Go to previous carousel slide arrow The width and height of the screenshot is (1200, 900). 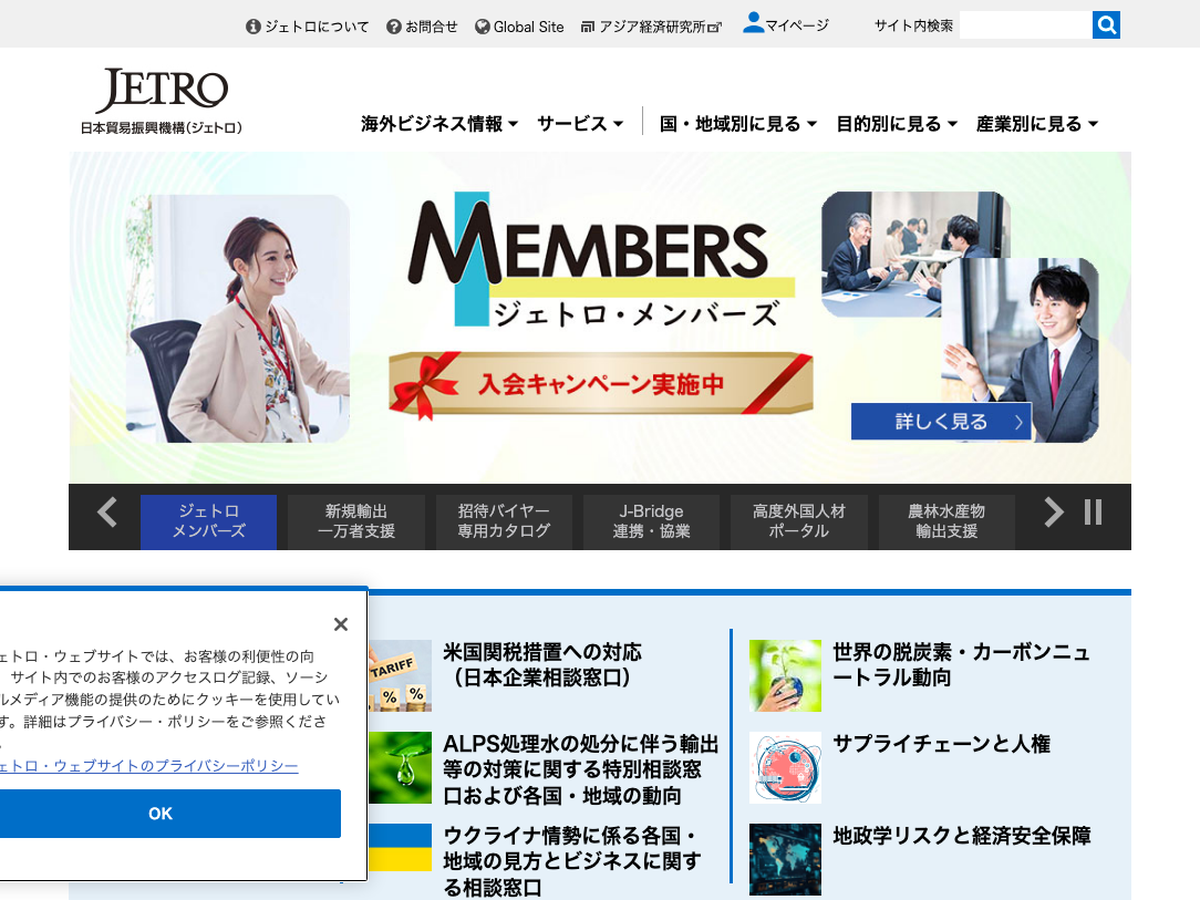(x=107, y=513)
